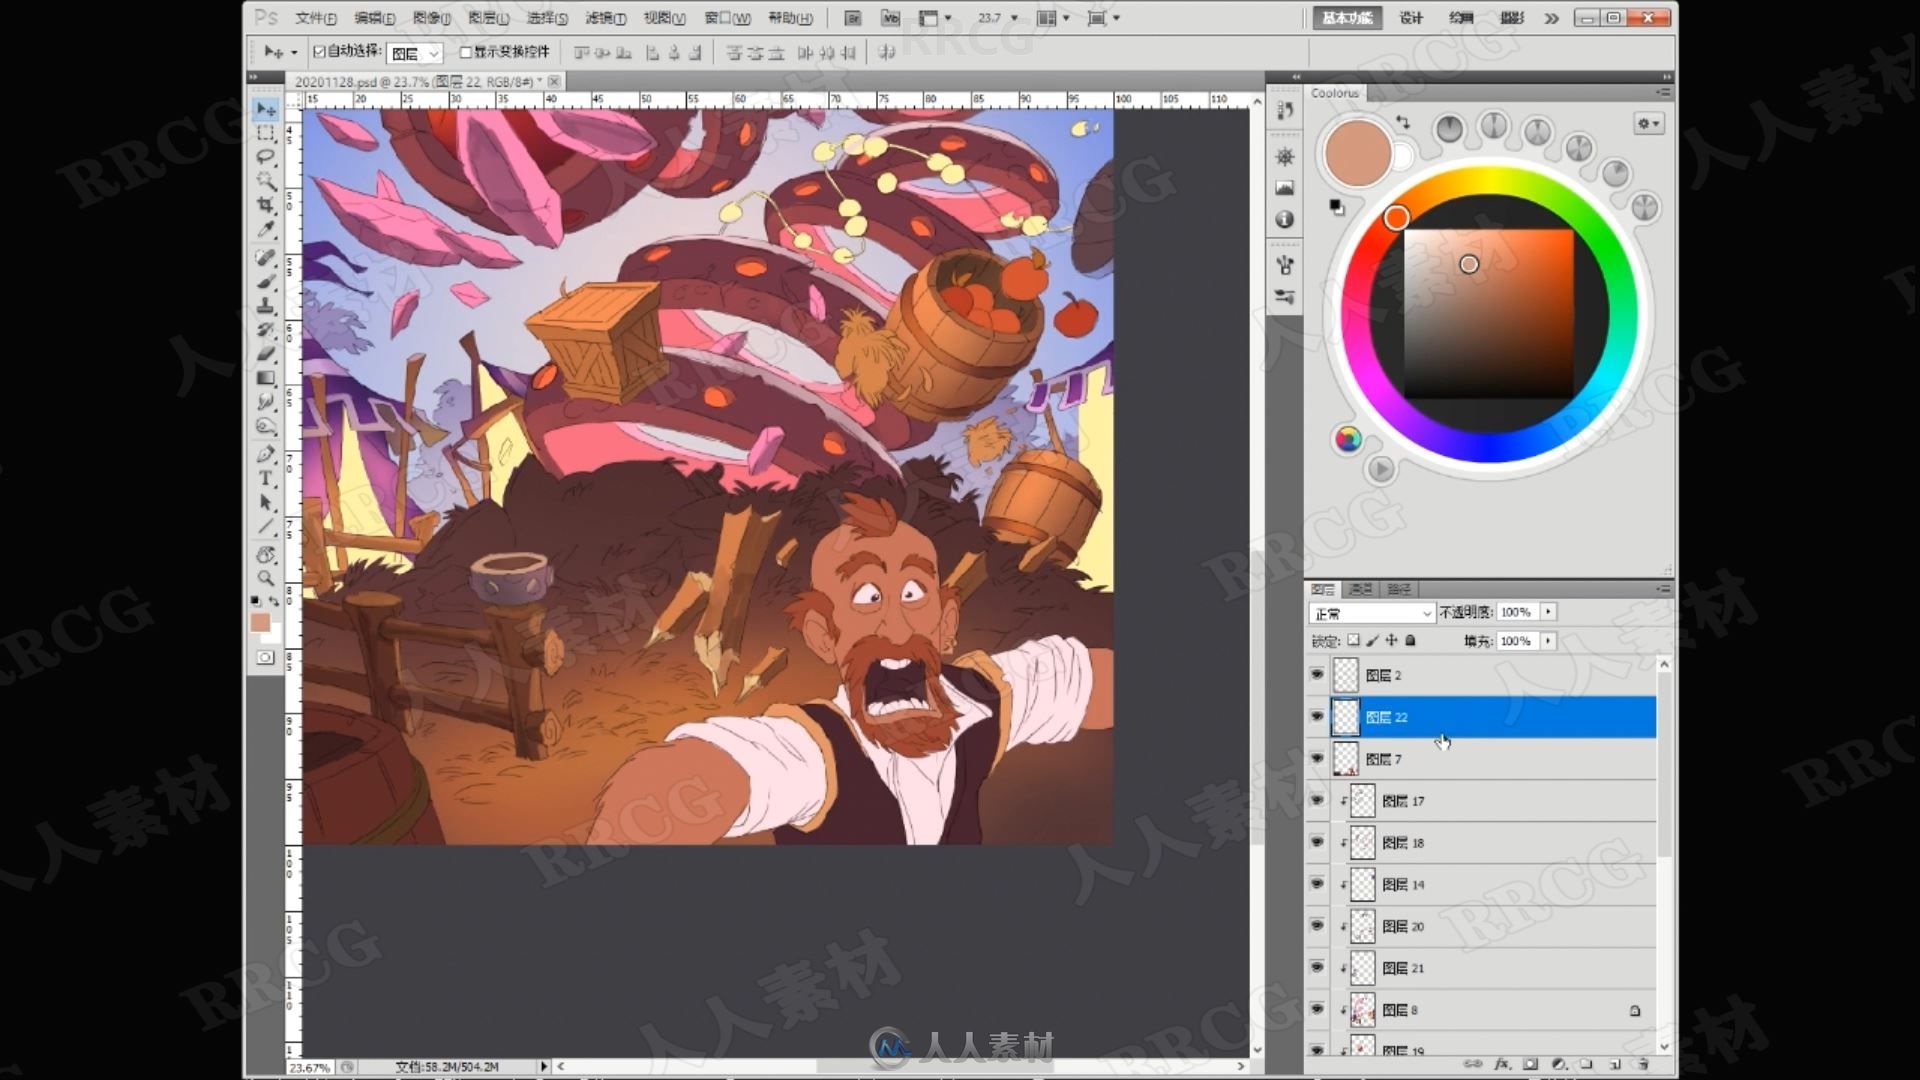Open the fill (填充) slider arrow

1548,641
